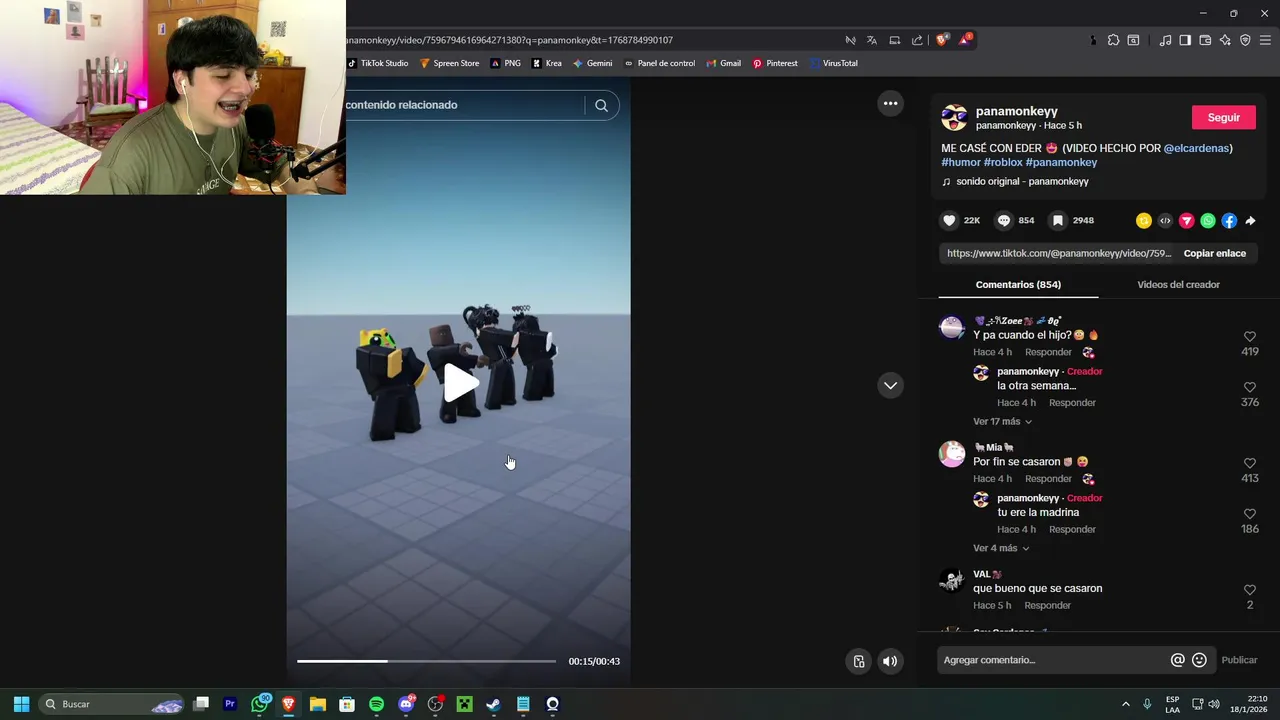This screenshot has width=1280, height=720.
Task: Type in the Agregar comentario field
Action: [1053, 660]
